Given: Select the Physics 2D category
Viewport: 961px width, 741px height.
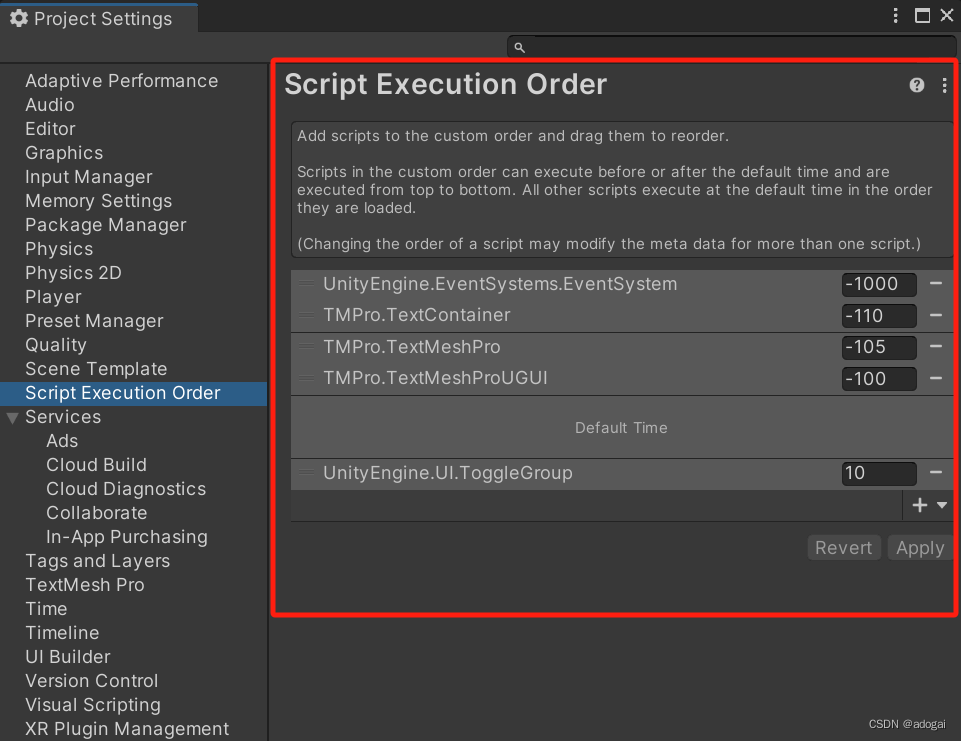Looking at the screenshot, I should (73, 273).
